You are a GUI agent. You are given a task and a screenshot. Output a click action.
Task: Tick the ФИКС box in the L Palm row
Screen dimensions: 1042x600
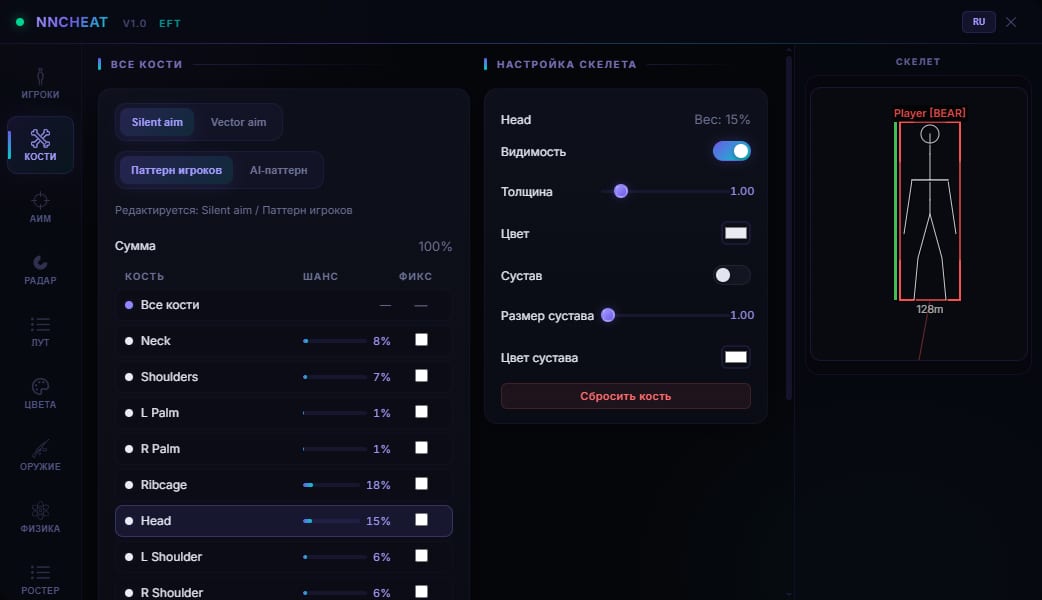[421, 411]
